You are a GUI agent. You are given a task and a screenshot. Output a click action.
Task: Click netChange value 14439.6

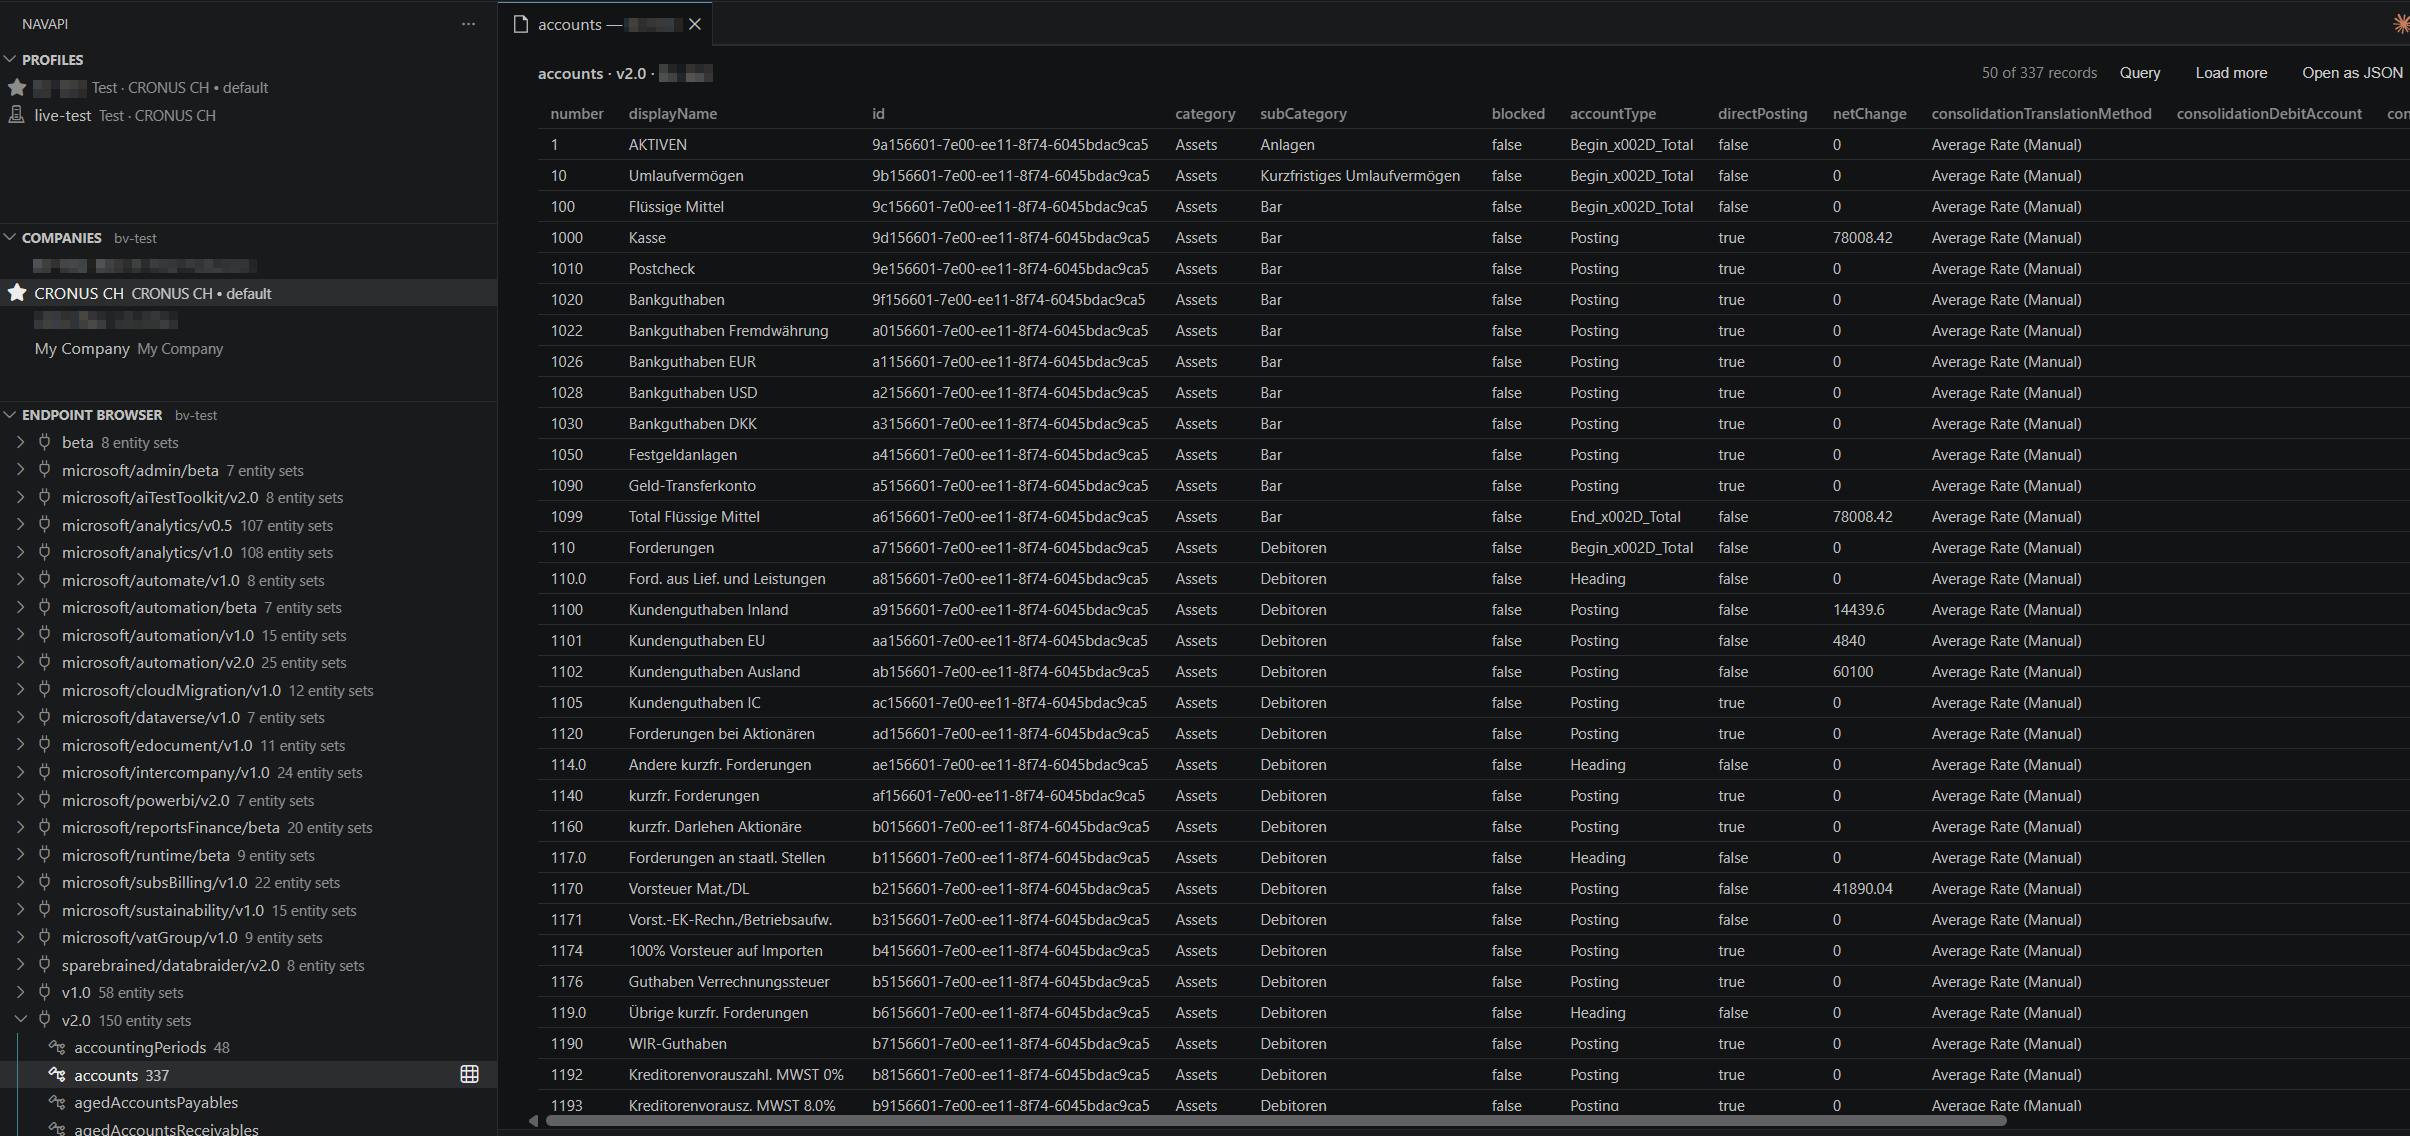click(1858, 609)
